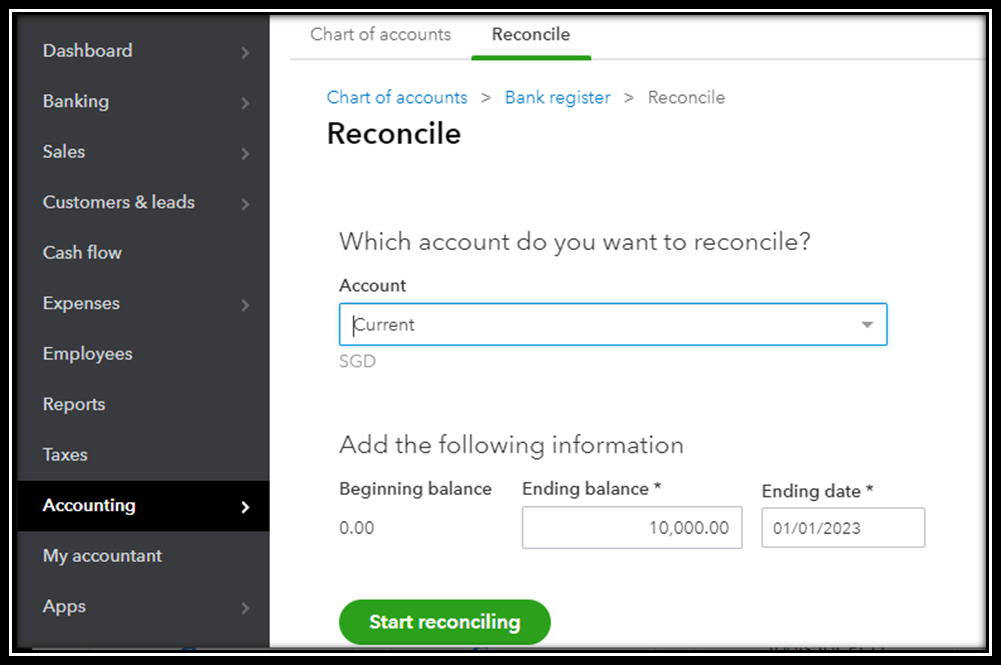Select the Reconcile tab

(x=530, y=34)
